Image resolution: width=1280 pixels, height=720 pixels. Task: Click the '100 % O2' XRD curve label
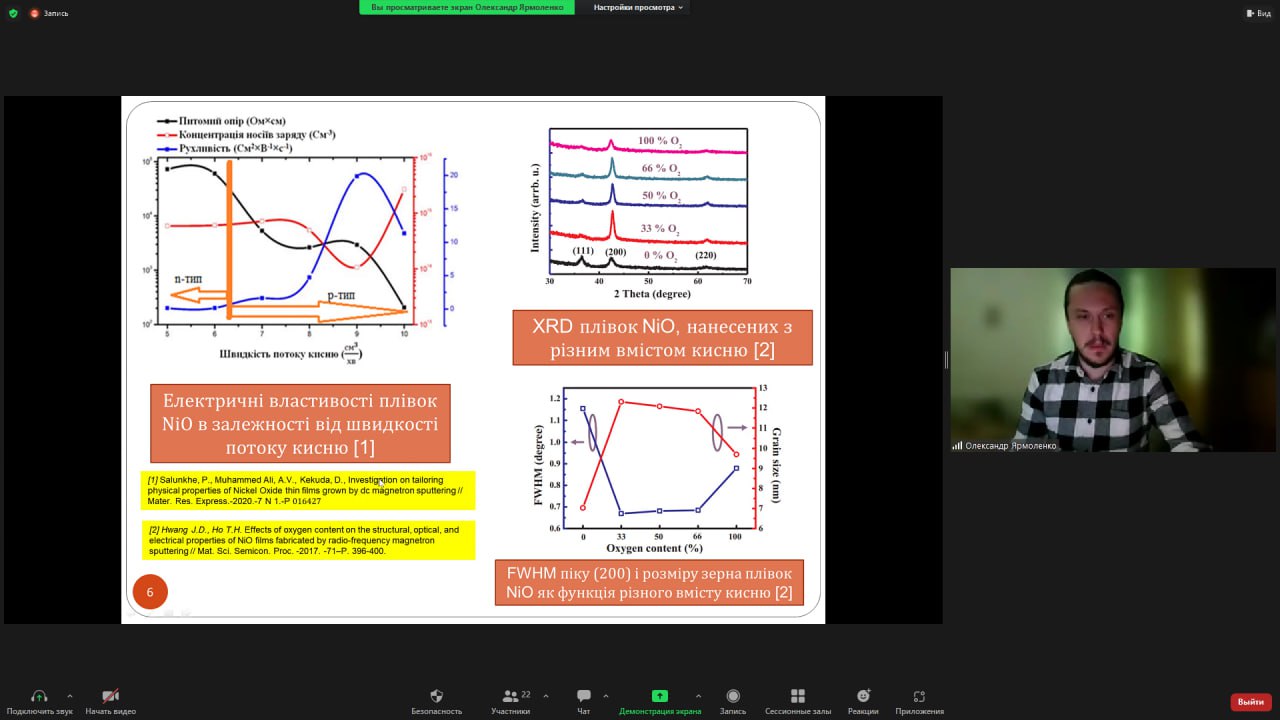point(660,140)
